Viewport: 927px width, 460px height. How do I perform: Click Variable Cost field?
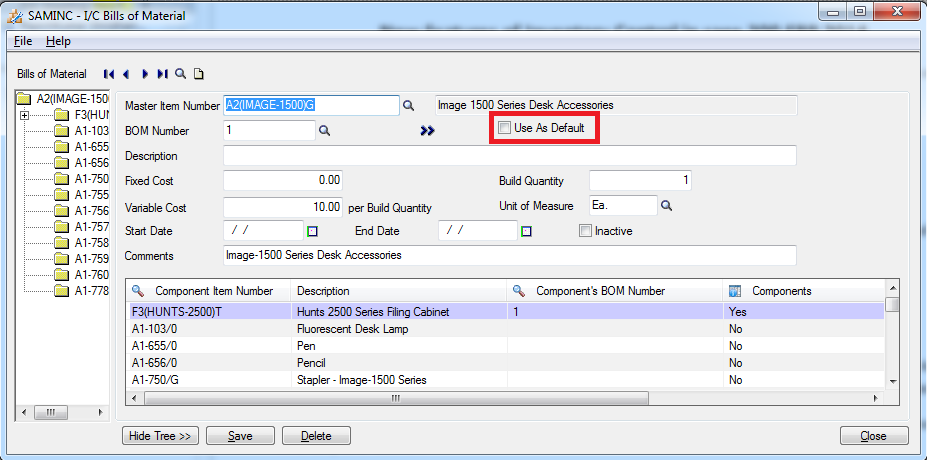(x=283, y=207)
